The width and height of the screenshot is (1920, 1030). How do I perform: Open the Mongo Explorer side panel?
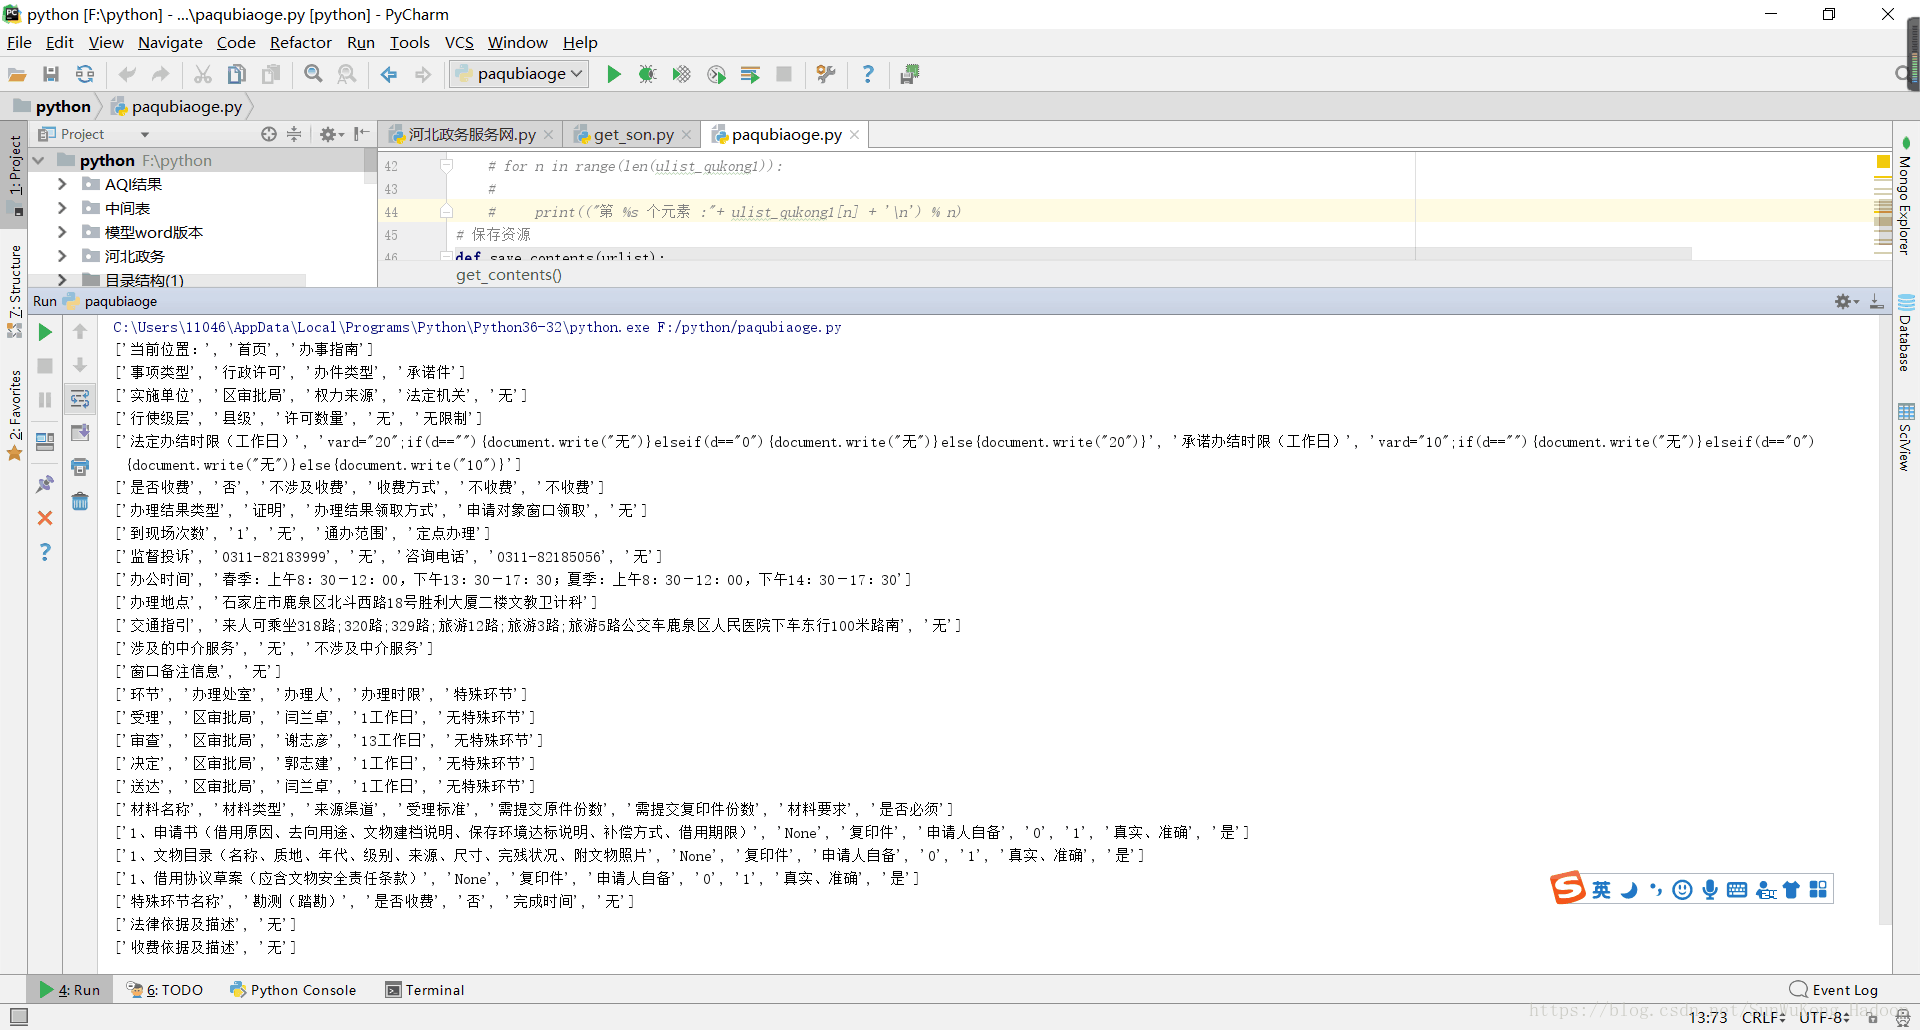(1905, 198)
